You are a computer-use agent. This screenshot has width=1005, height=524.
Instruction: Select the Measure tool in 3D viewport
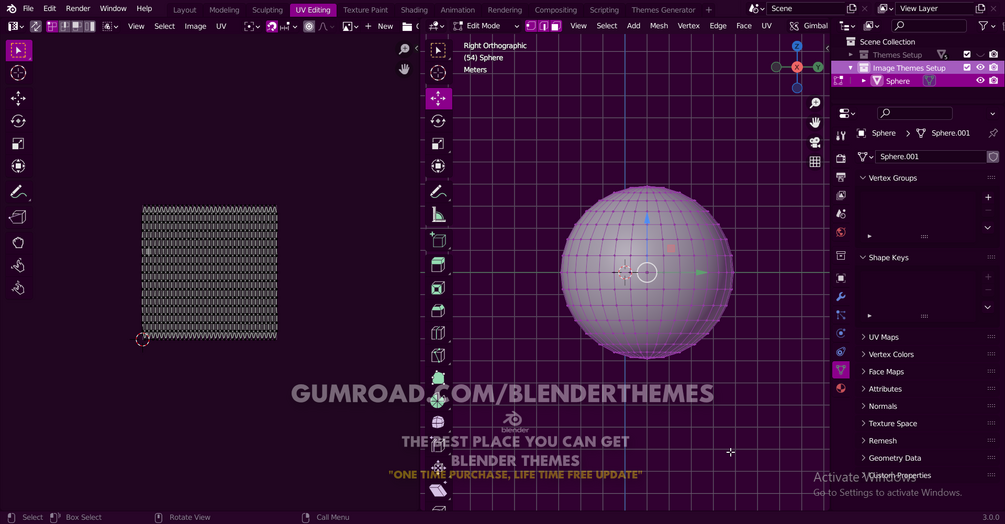pos(438,215)
